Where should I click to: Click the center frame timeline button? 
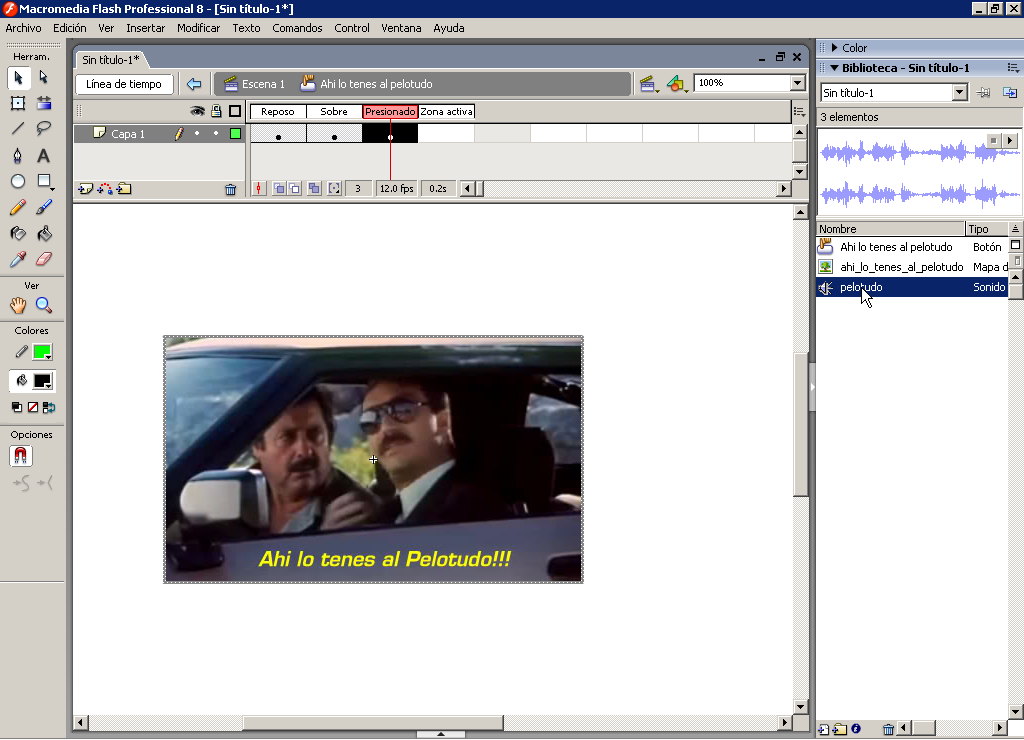pyautogui.click(x=259, y=189)
